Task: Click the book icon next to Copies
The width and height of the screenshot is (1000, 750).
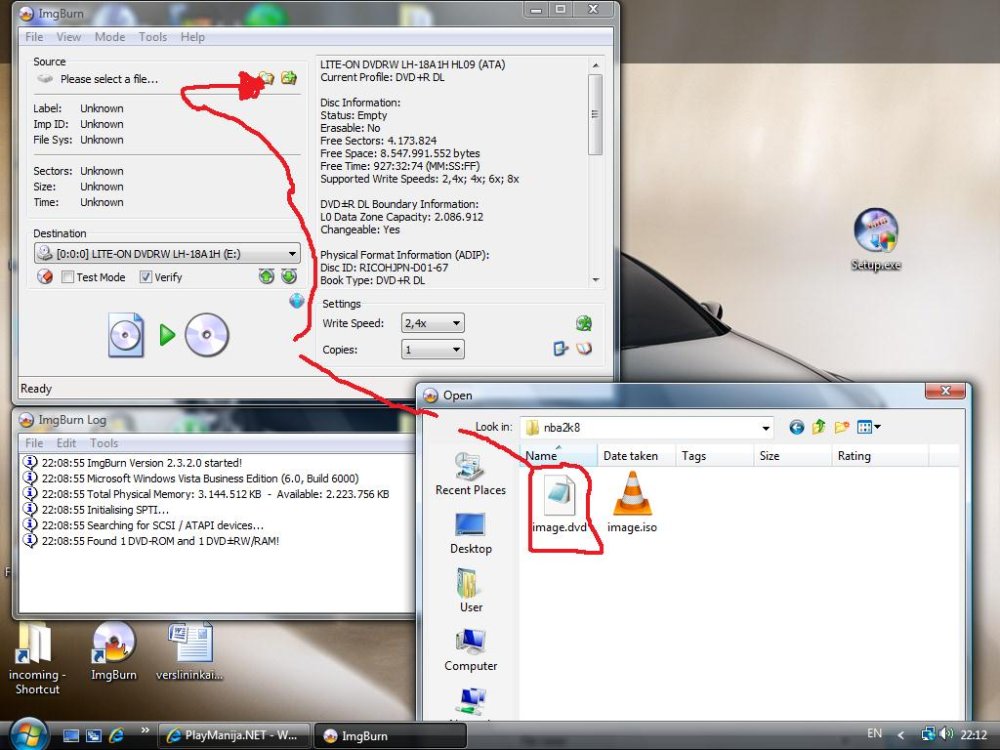Action: pos(584,349)
